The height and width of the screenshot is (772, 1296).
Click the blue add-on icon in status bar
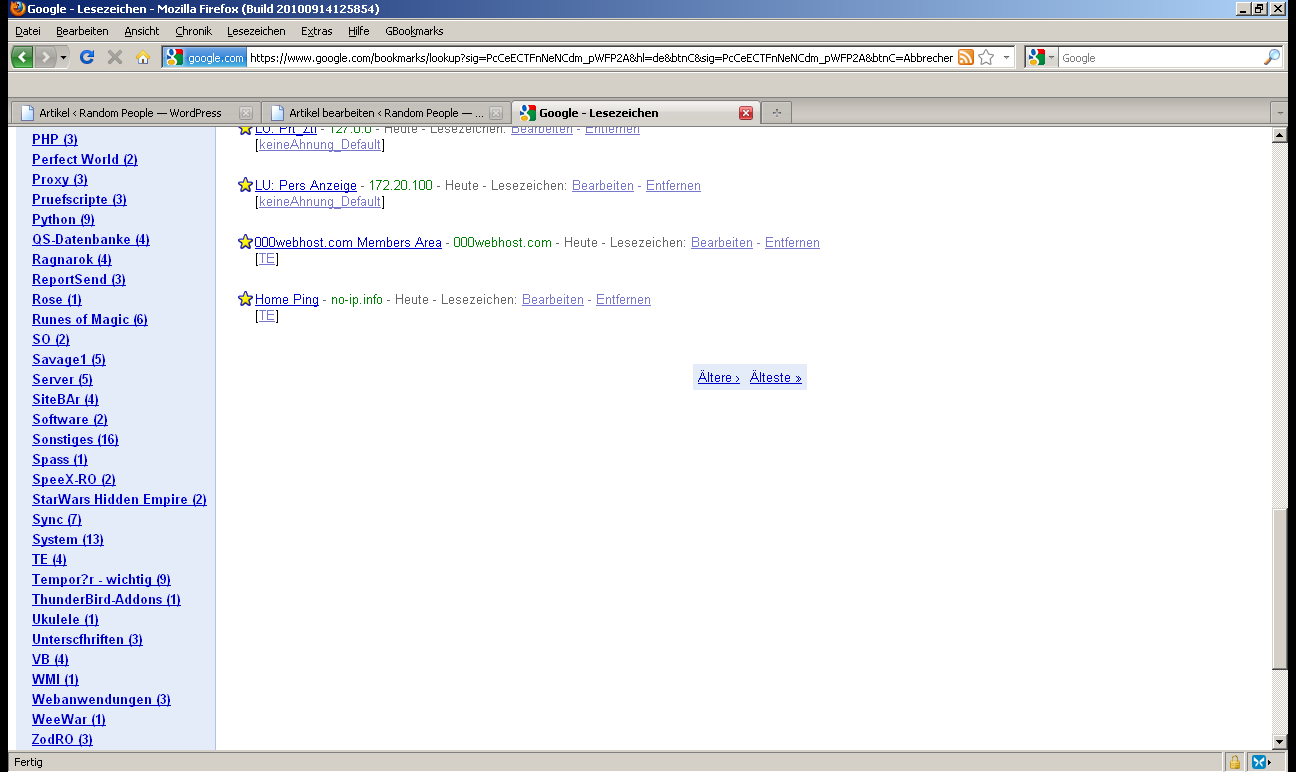click(1260, 762)
